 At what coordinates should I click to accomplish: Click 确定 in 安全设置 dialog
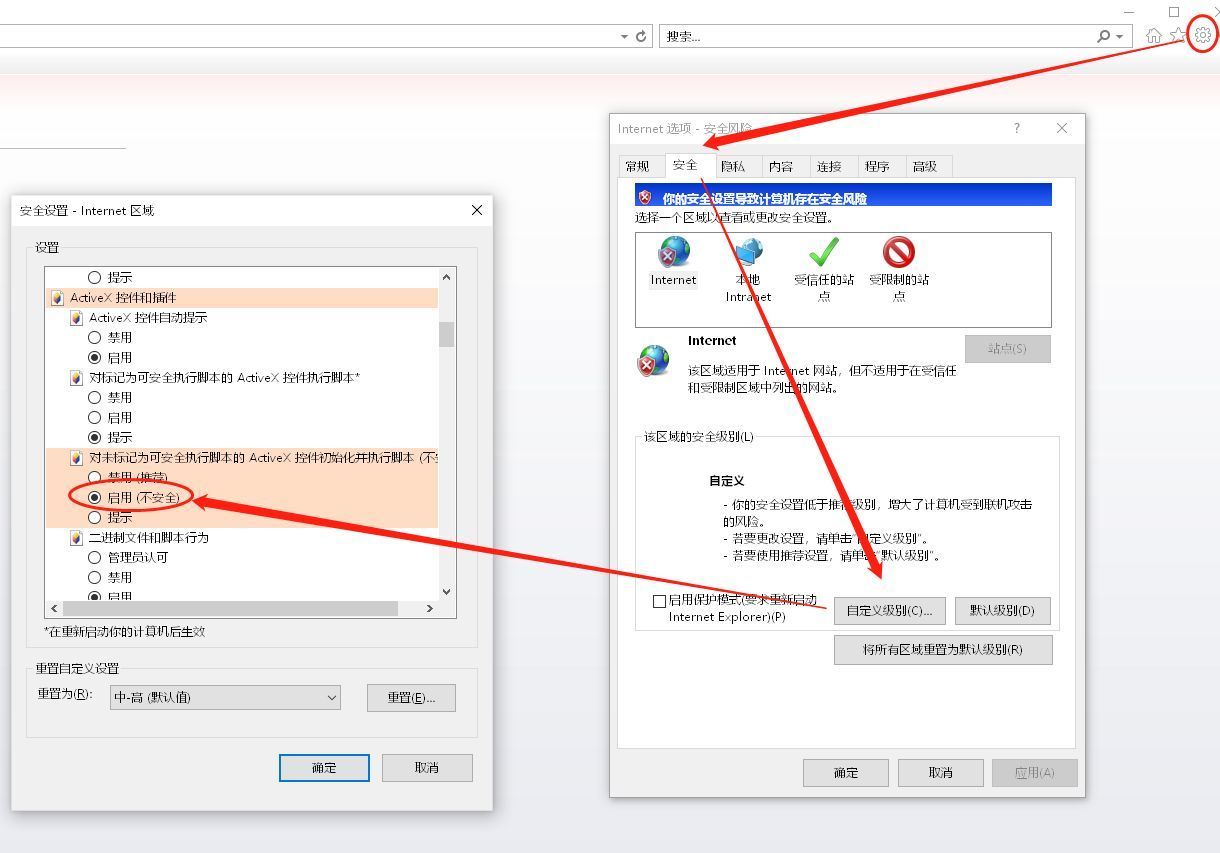pos(324,767)
